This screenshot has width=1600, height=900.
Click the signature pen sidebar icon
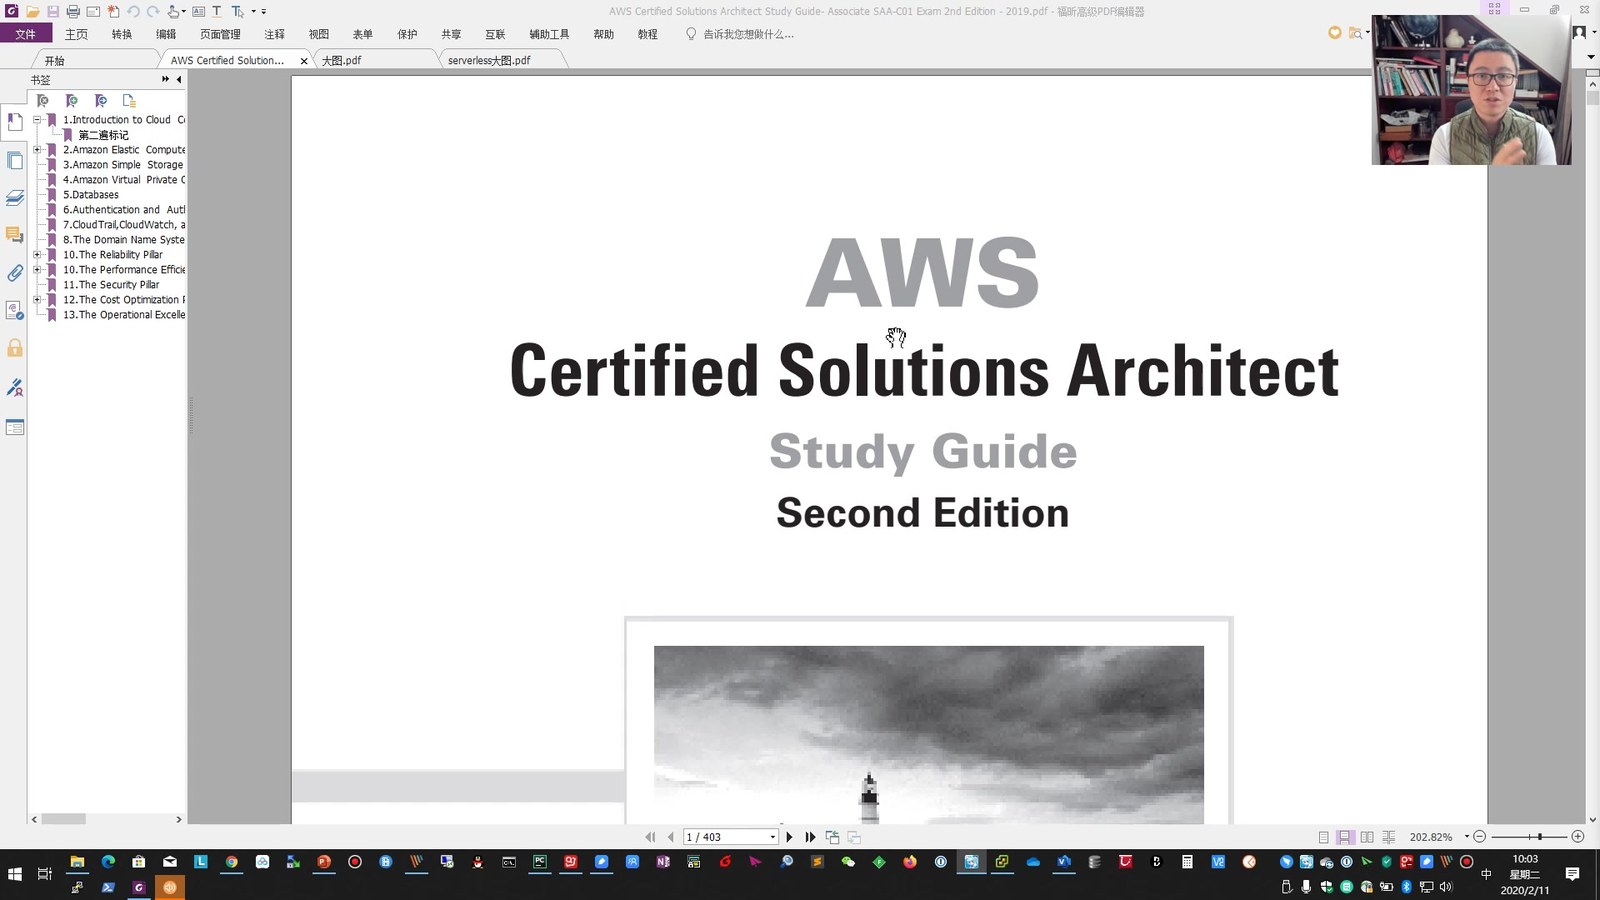tap(15, 387)
